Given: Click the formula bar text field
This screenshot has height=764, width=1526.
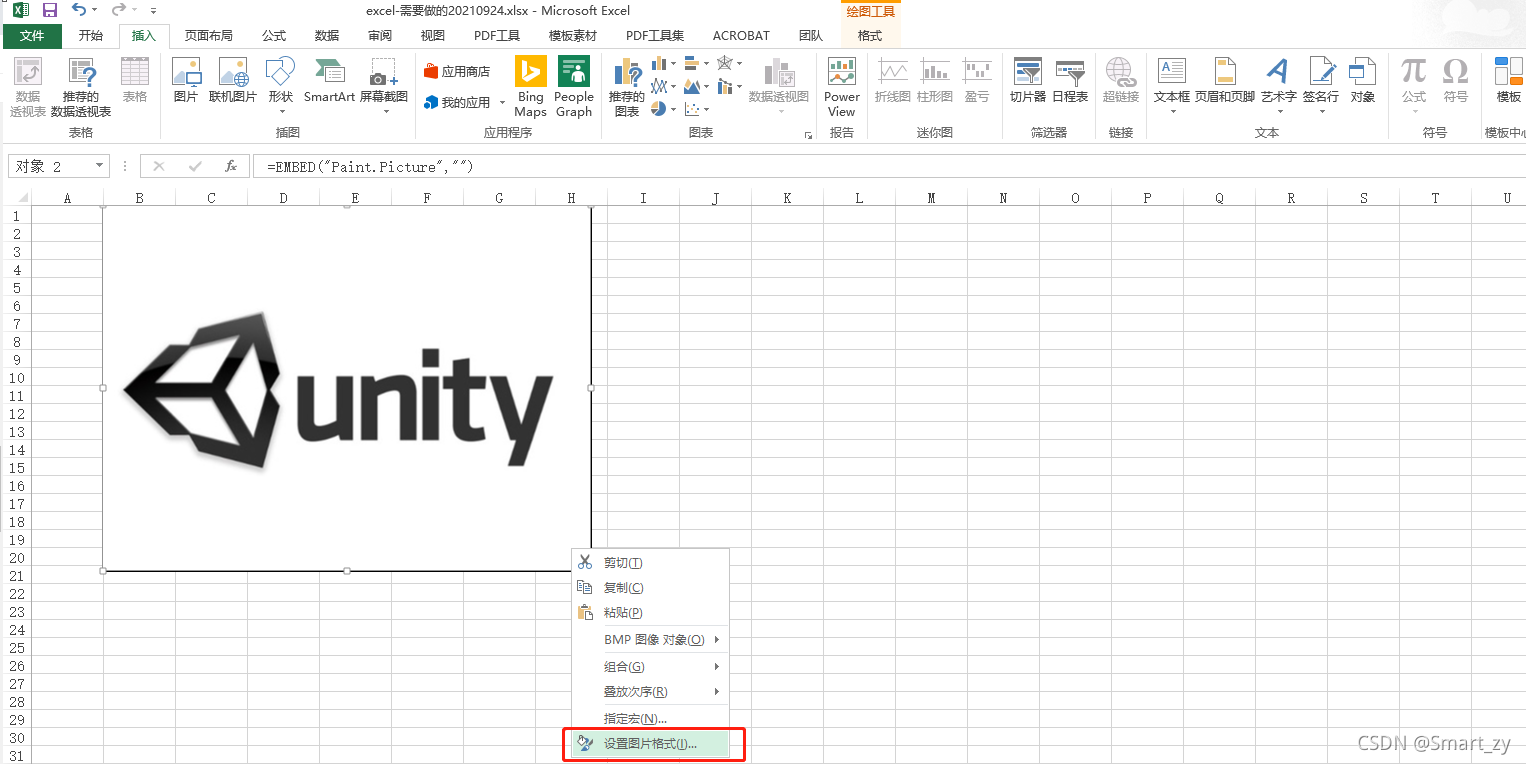Looking at the screenshot, I should pos(889,166).
